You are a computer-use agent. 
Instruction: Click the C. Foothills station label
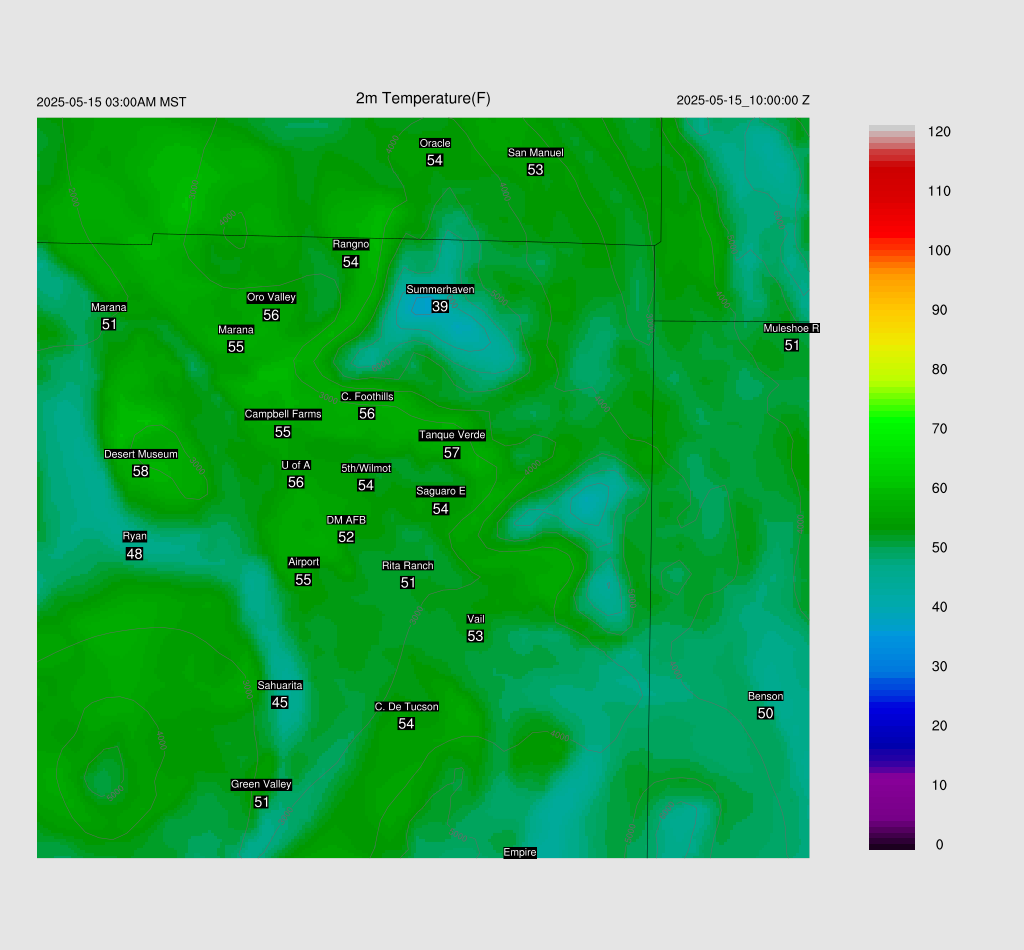click(x=367, y=396)
